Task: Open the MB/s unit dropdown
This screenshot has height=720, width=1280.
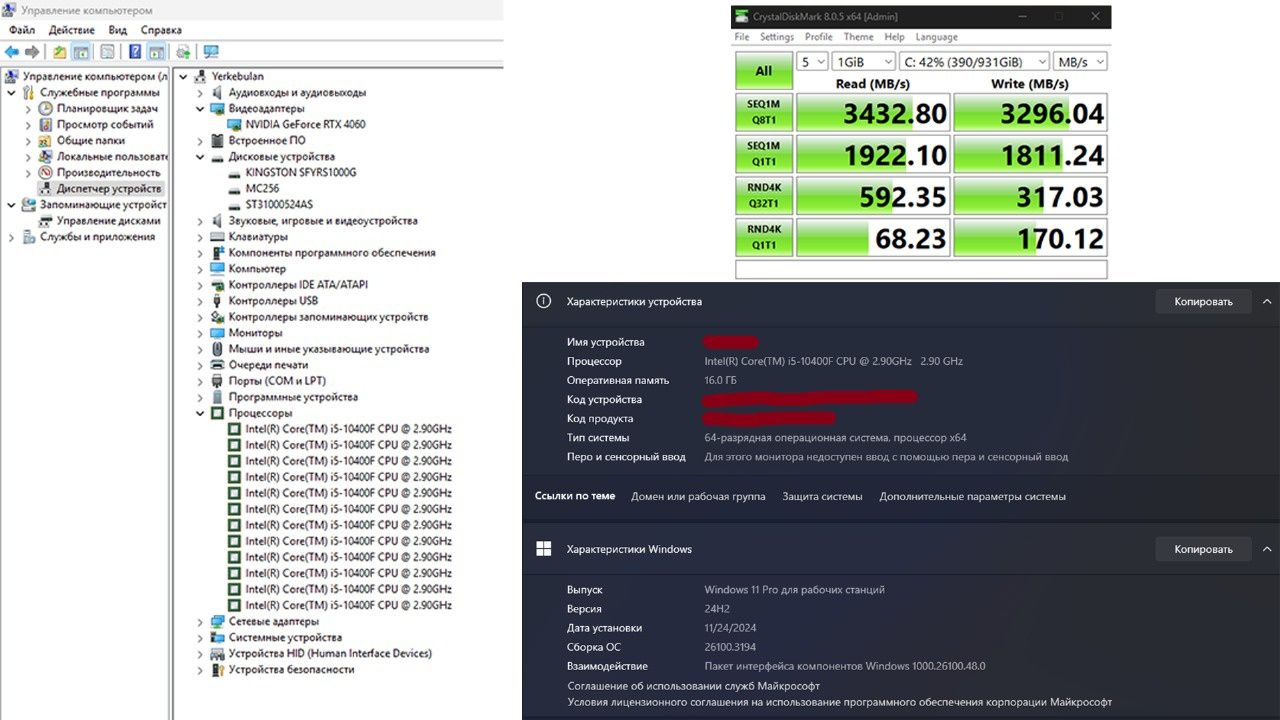Action: tap(1080, 62)
